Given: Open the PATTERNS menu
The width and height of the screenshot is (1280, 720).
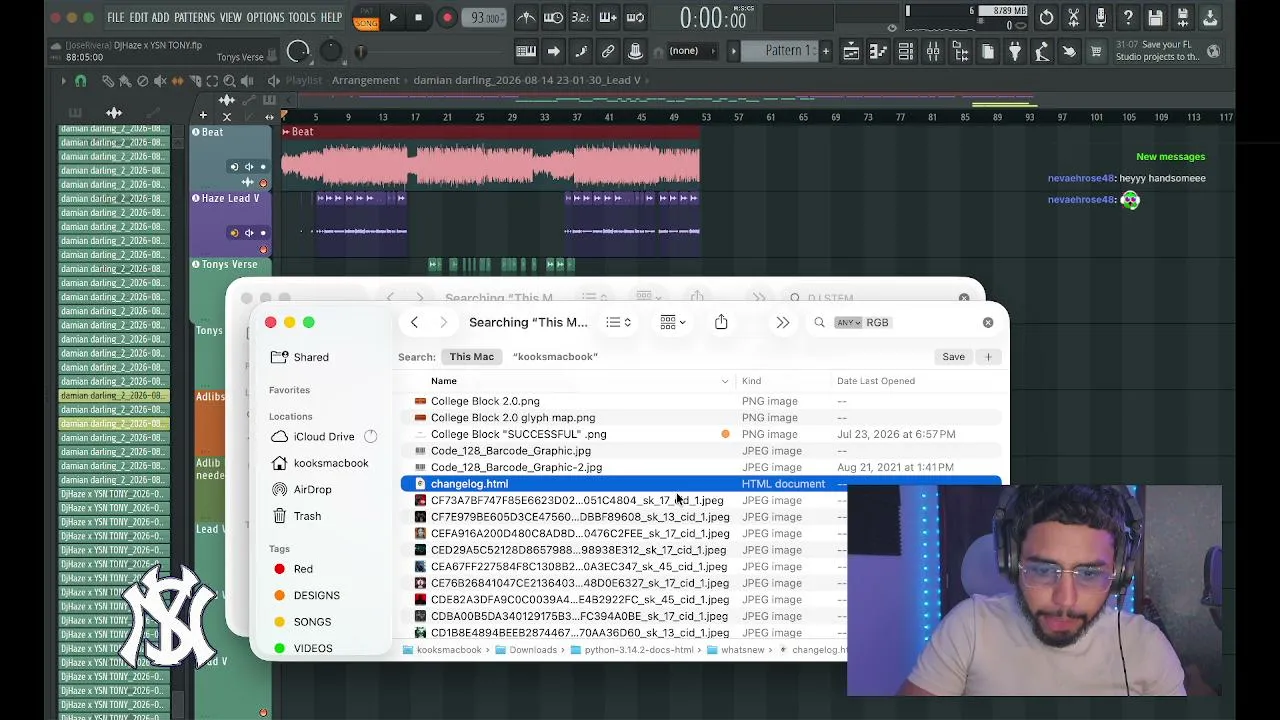Looking at the screenshot, I should (194, 17).
